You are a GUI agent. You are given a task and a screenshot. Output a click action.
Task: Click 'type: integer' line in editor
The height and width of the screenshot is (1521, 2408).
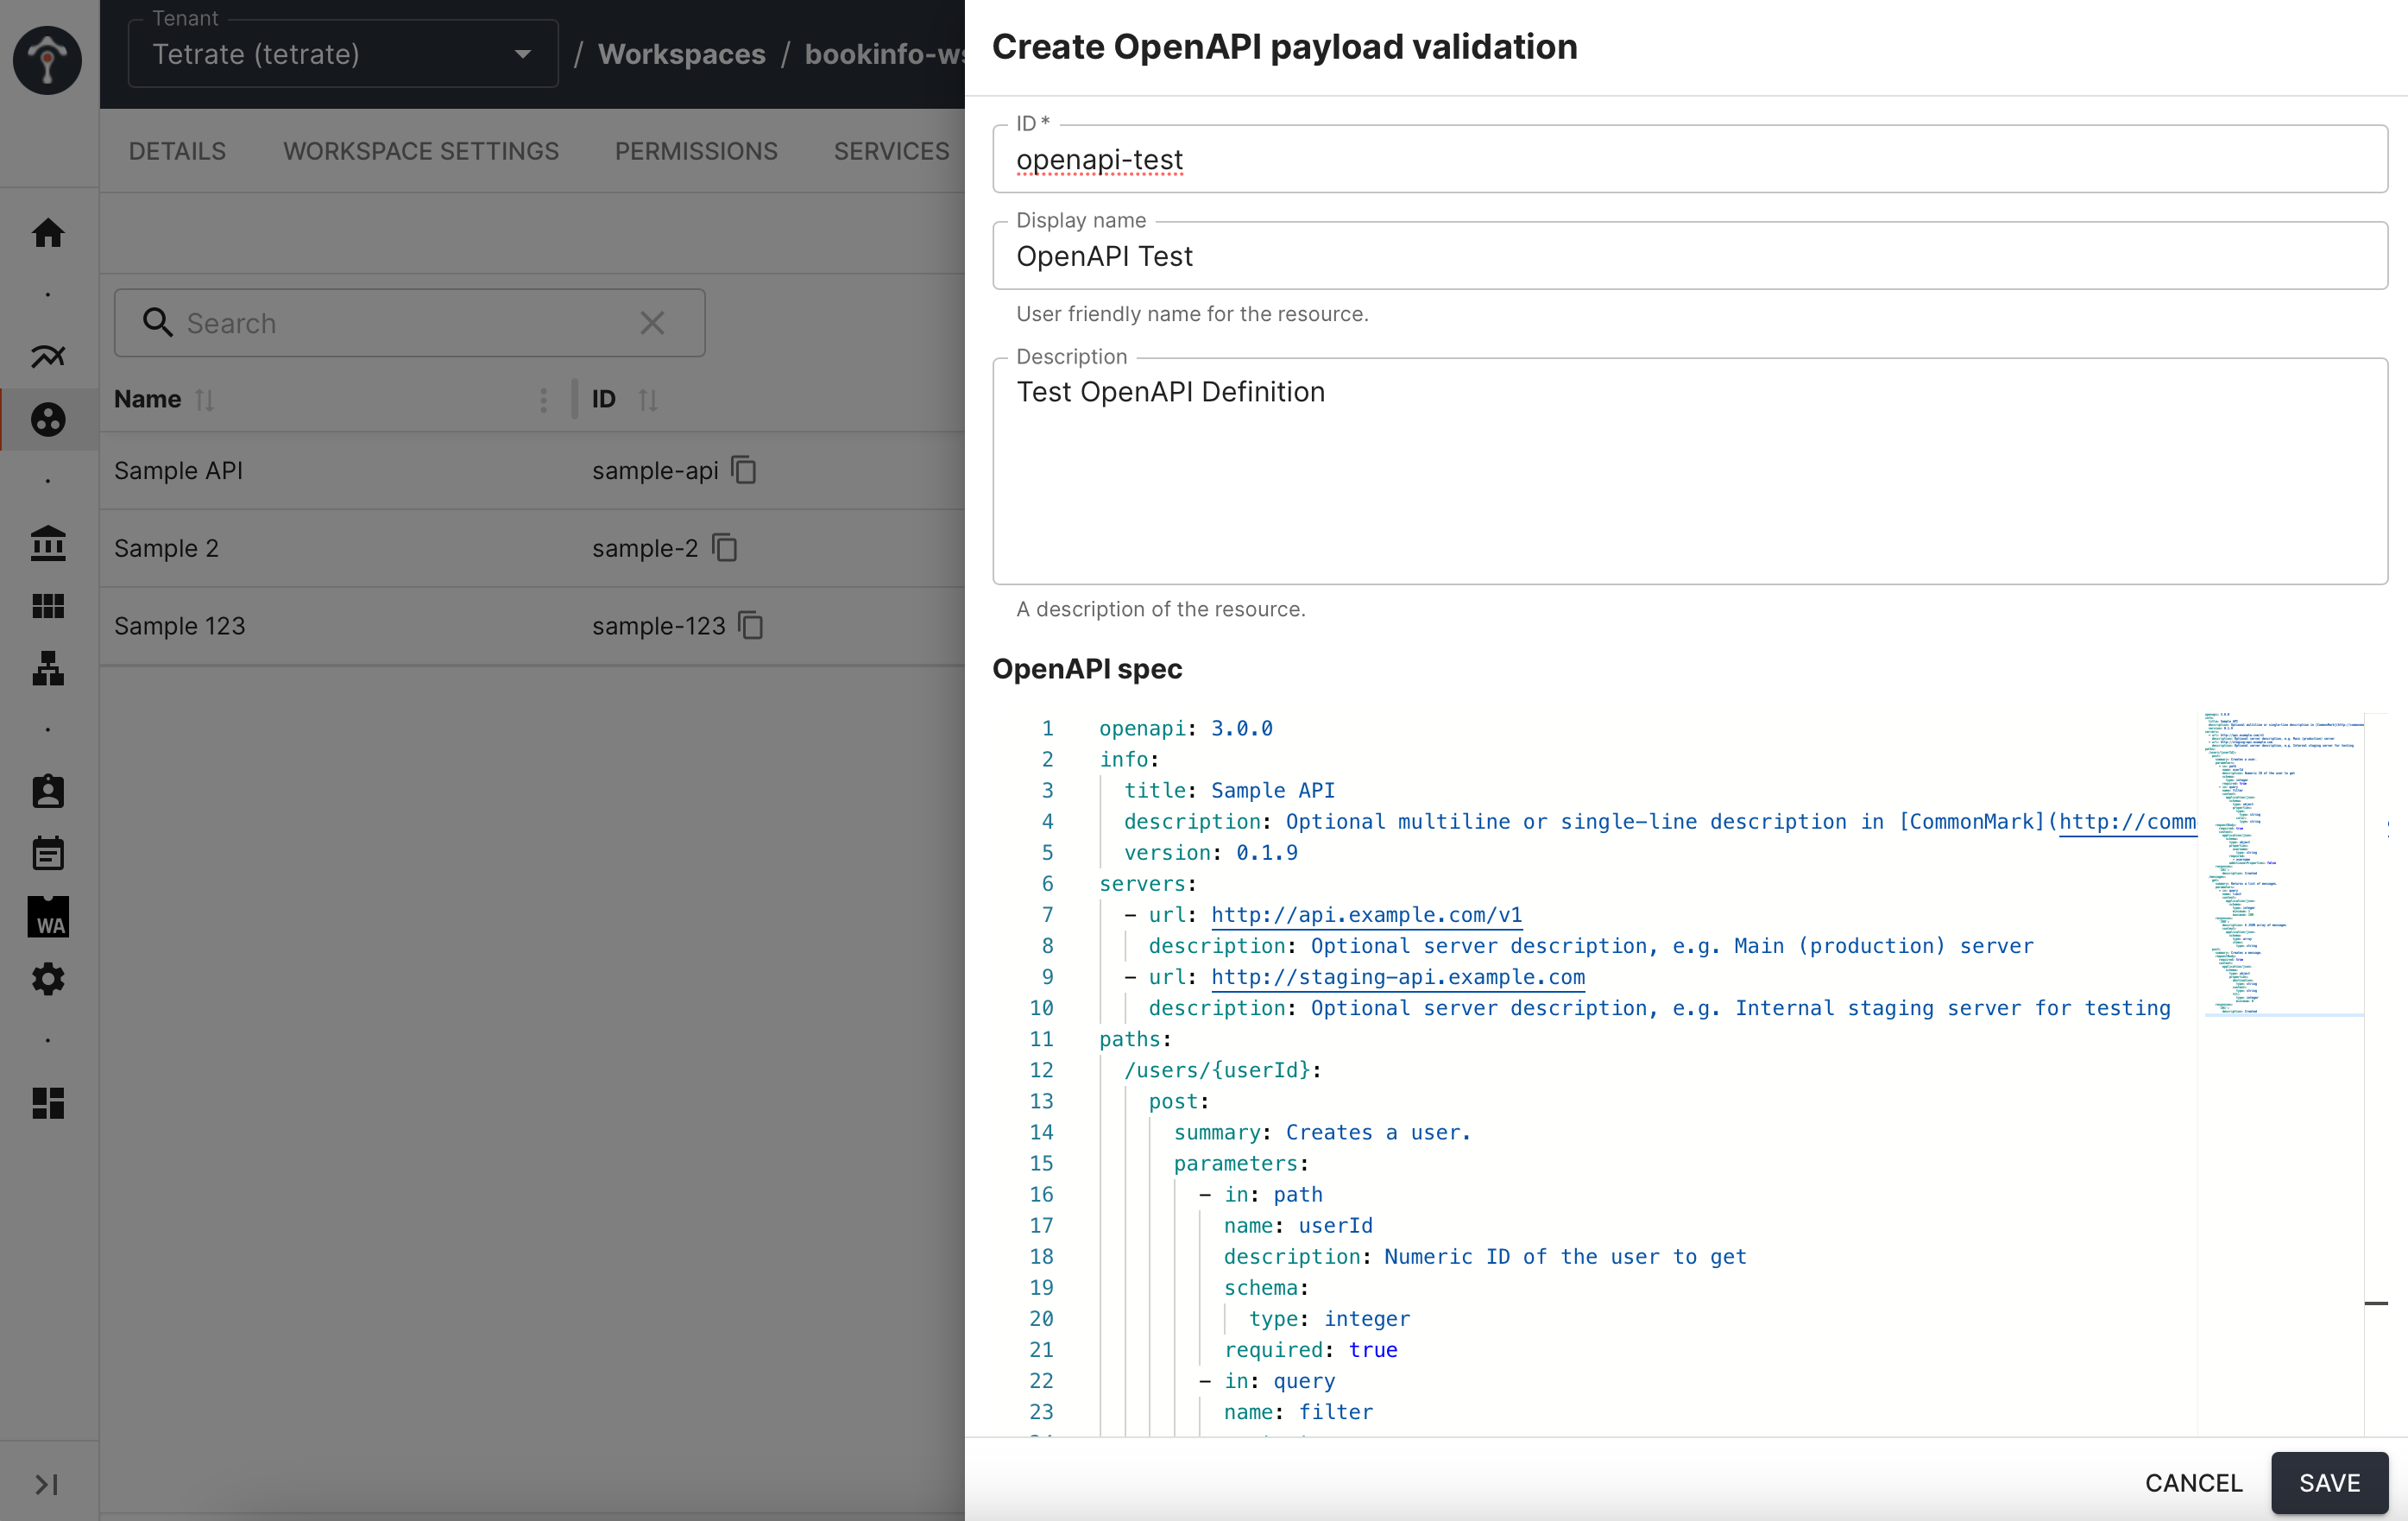click(1329, 1319)
